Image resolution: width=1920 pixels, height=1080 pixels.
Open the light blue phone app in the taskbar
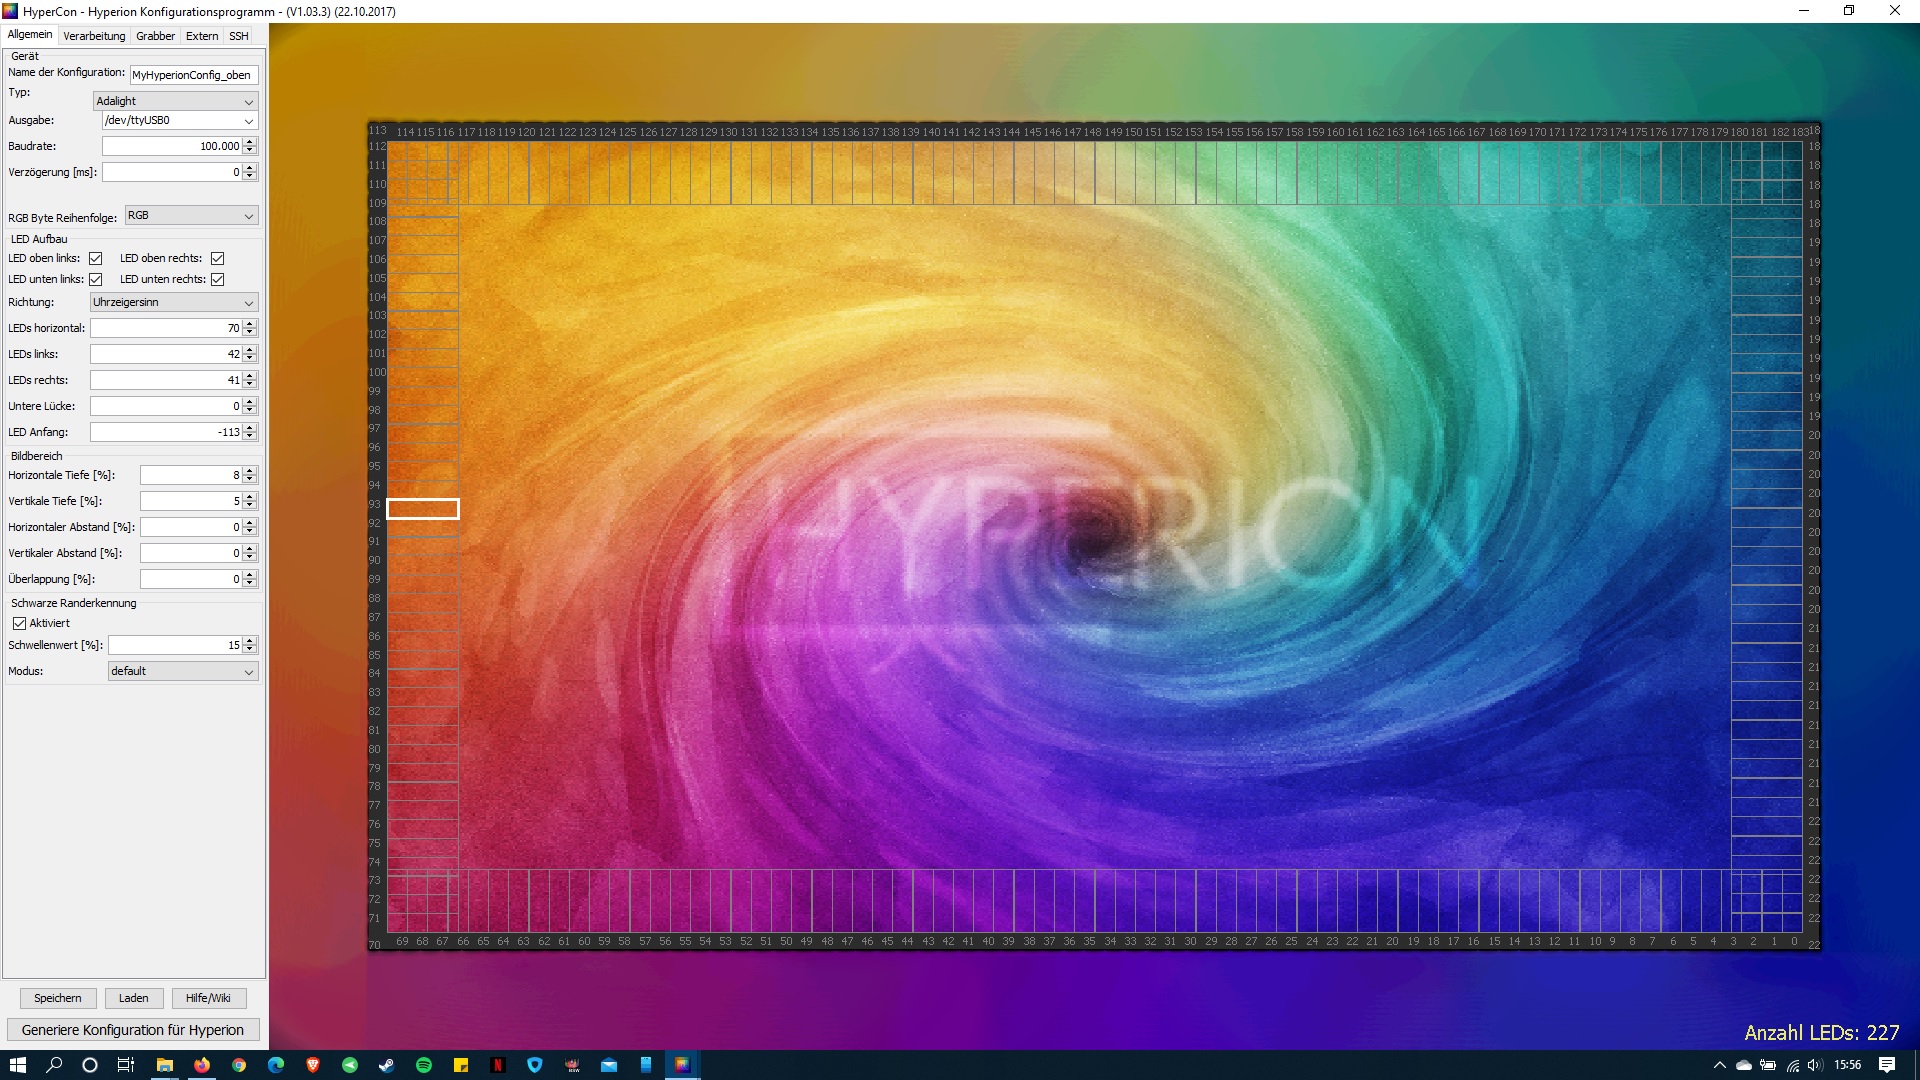point(645,1065)
